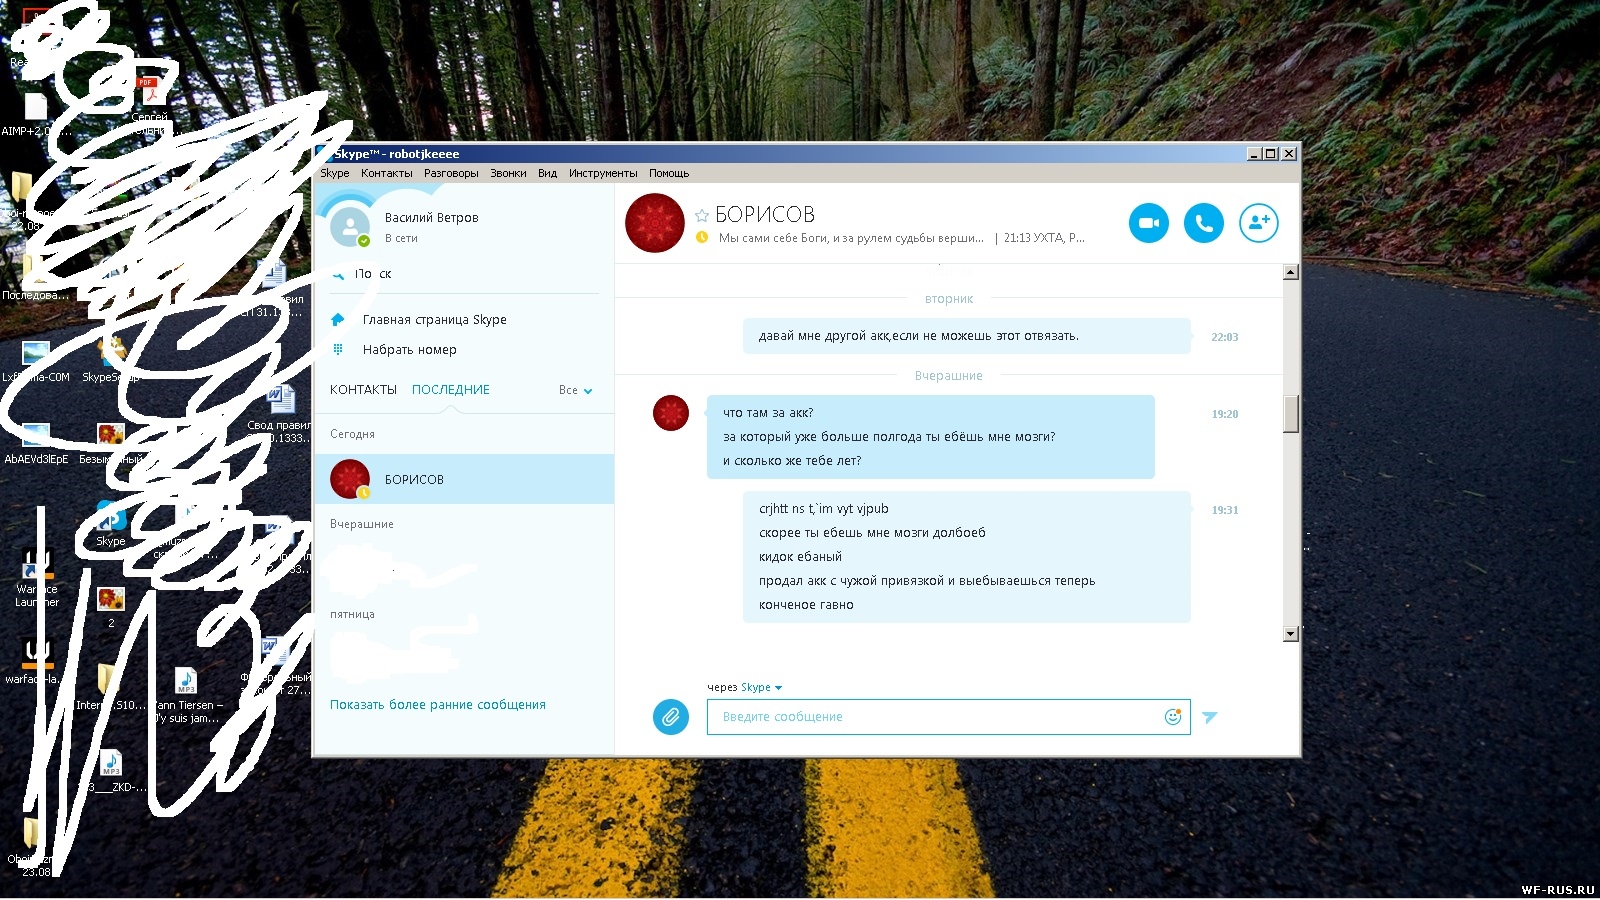1600x900 pixels.
Task: Click Показать более ранние сообщения link
Action: (438, 705)
